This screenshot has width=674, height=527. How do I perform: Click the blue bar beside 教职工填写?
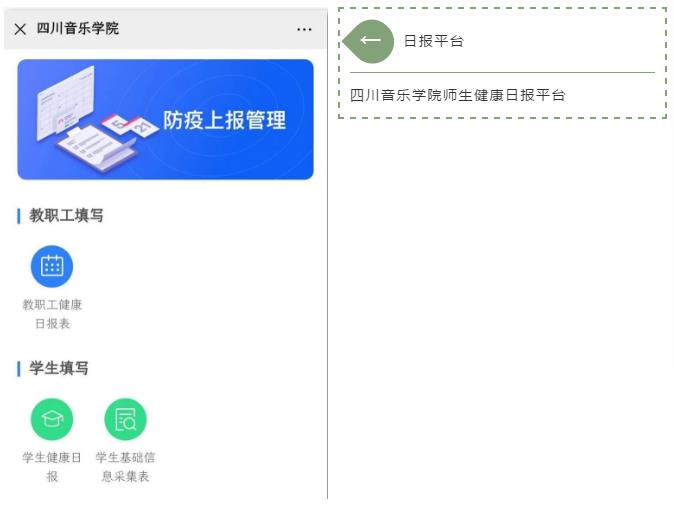18,216
